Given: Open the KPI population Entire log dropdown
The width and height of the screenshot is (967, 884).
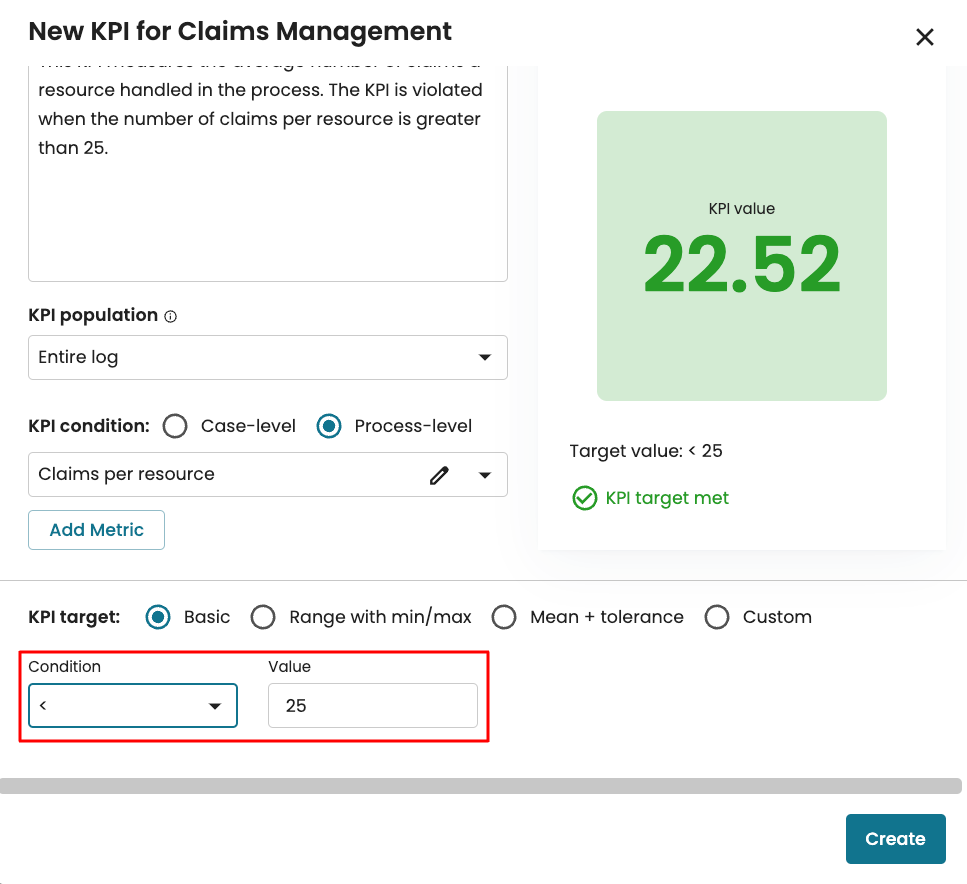Looking at the screenshot, I should pos(267,357).
